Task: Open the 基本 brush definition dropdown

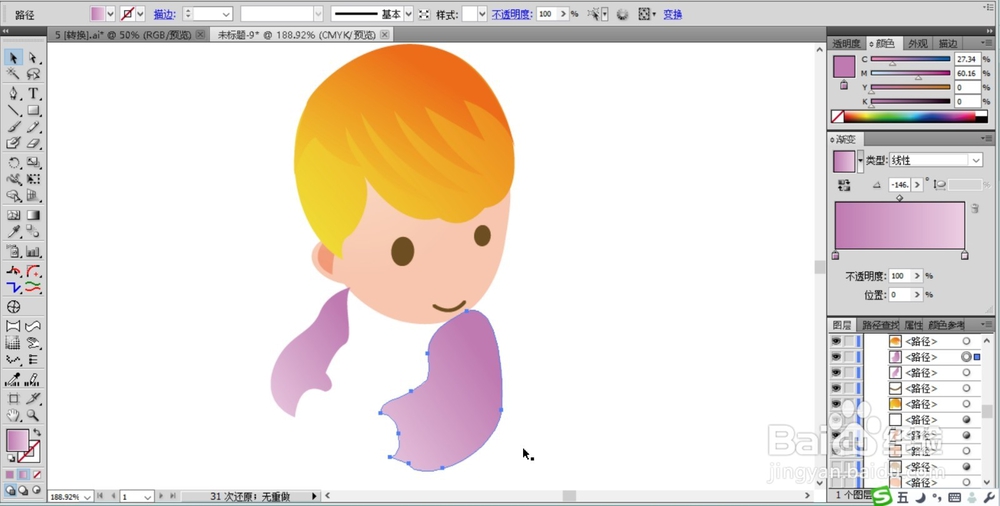Action: pyautogui.click(x=409, y=14)
